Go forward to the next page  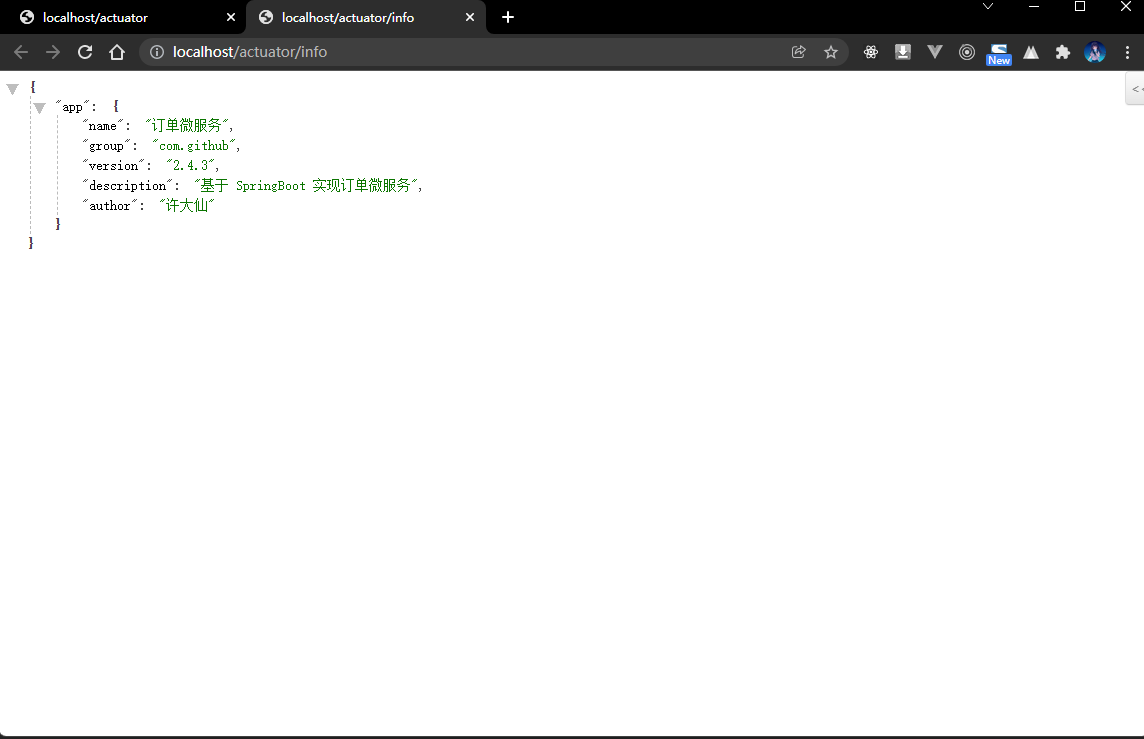tap(53, 52)
